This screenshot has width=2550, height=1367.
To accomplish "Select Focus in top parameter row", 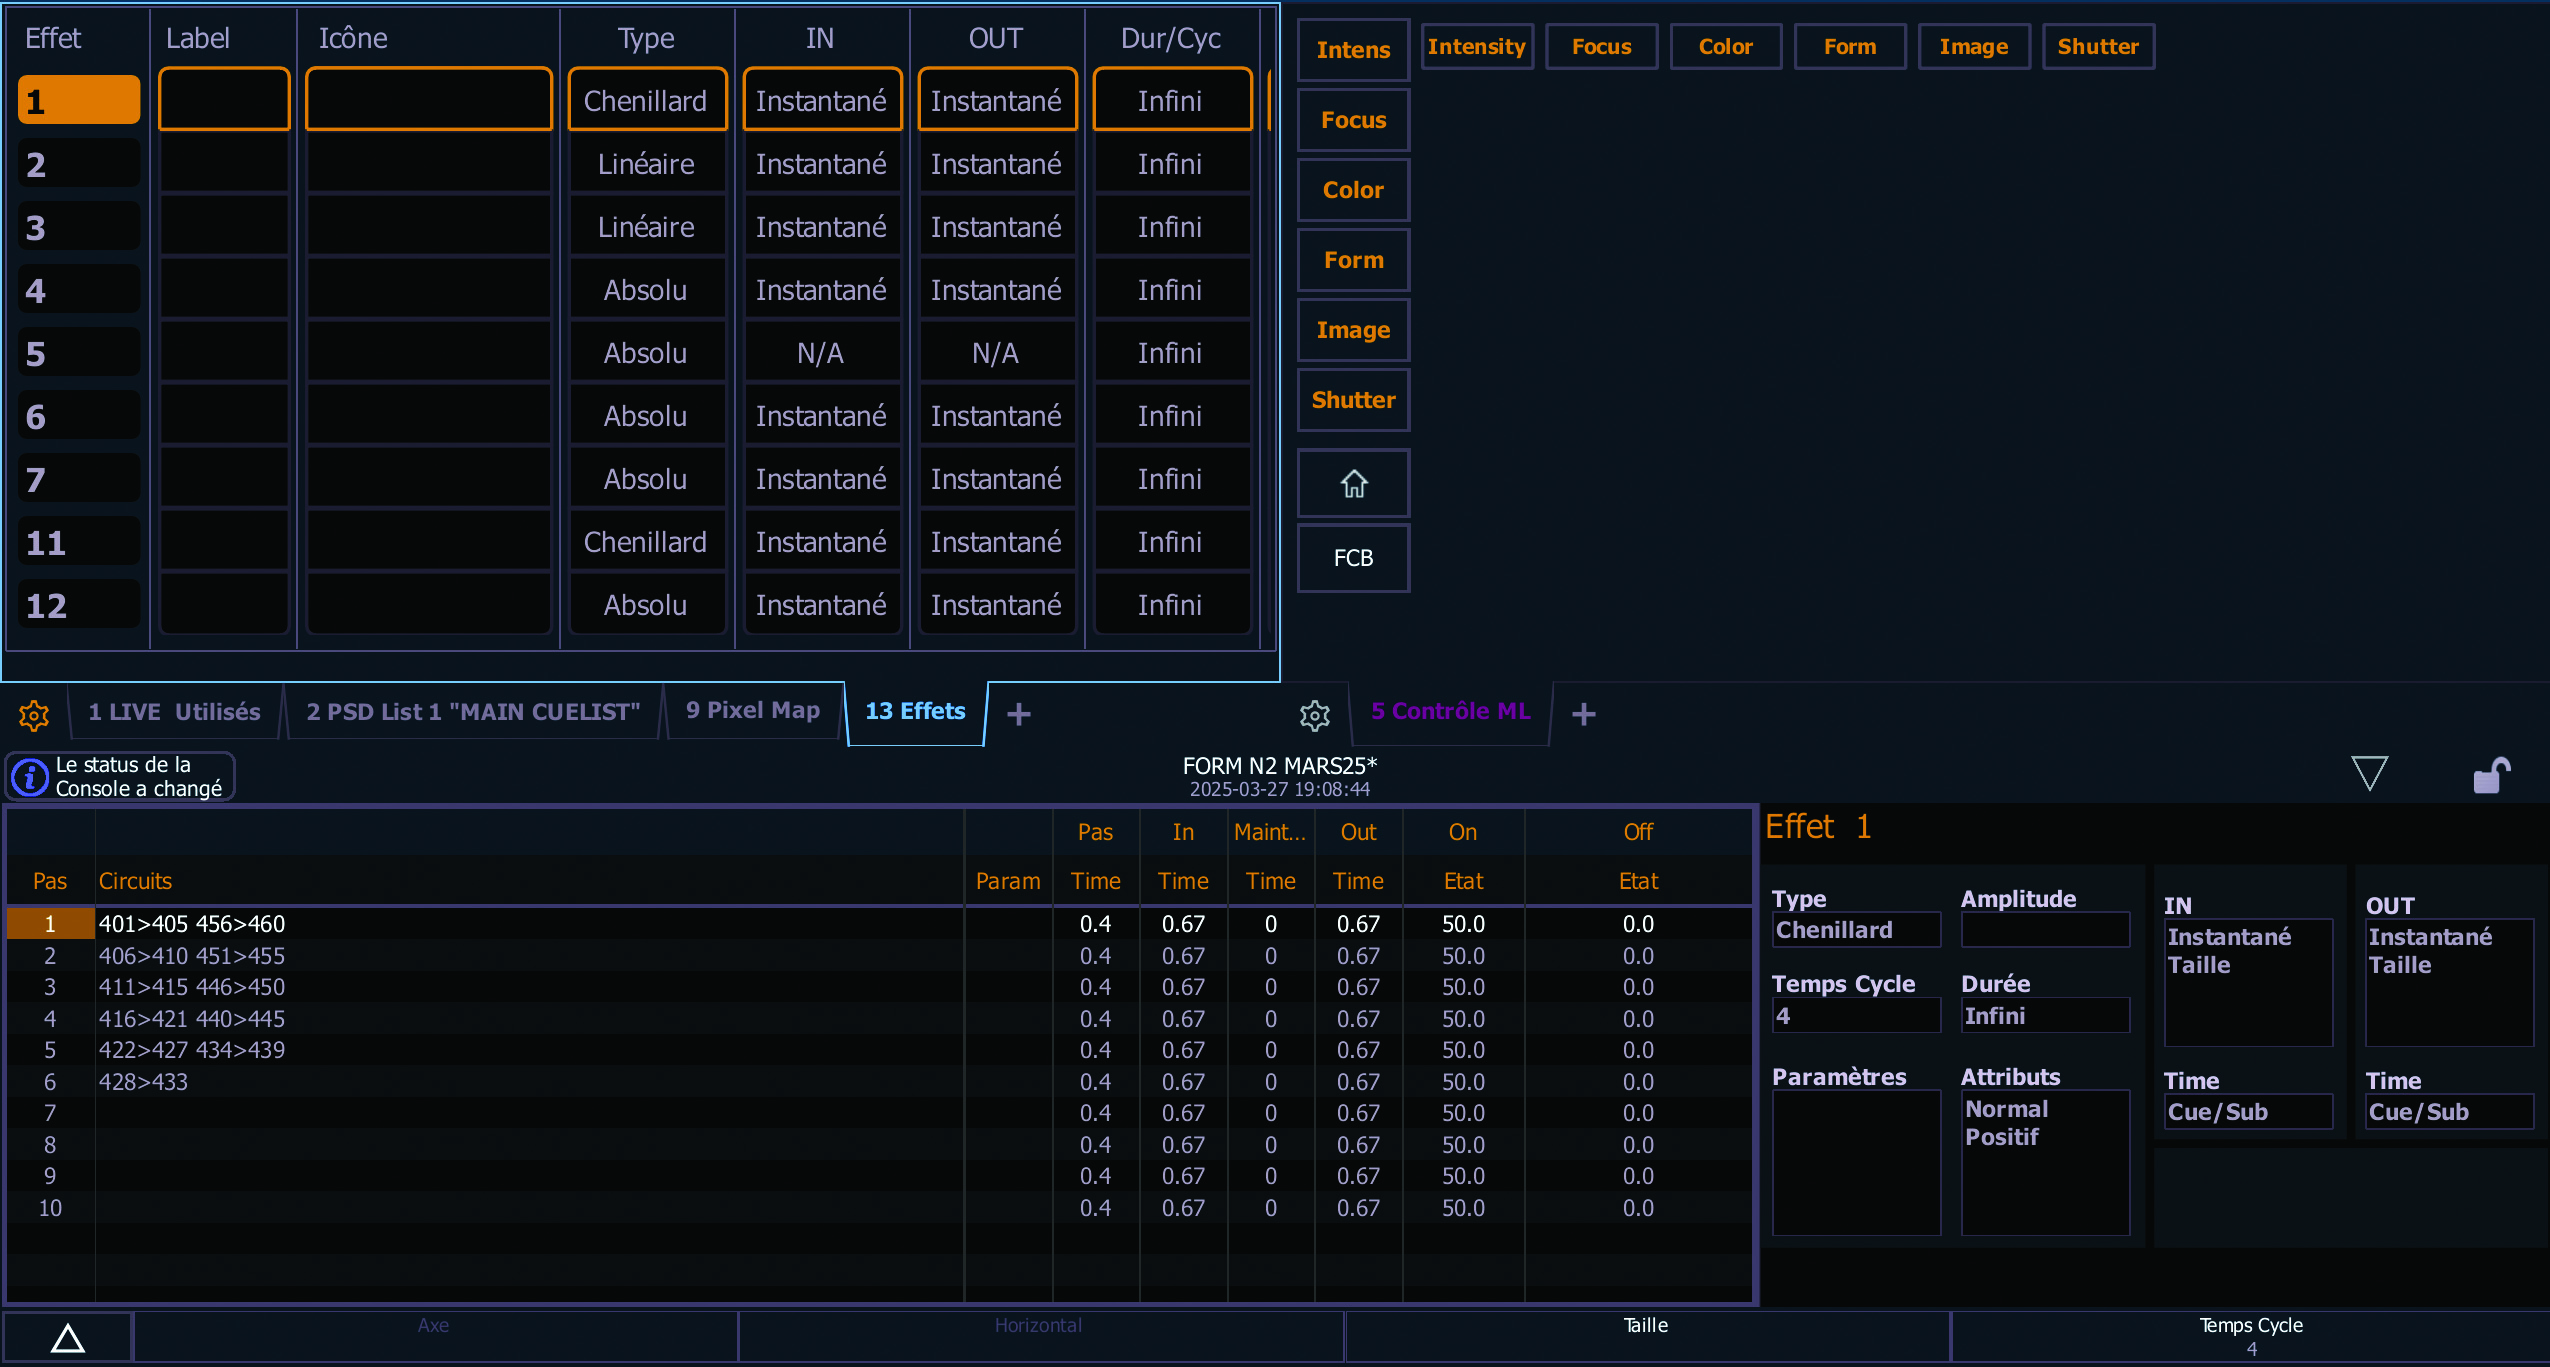I will (x=1601, y=47).
